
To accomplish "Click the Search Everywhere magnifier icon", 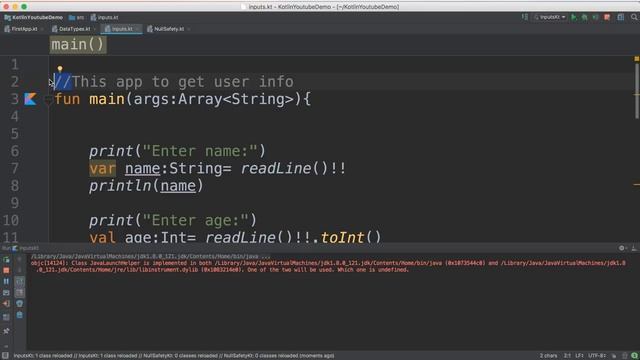I will [x=634, y=17].
